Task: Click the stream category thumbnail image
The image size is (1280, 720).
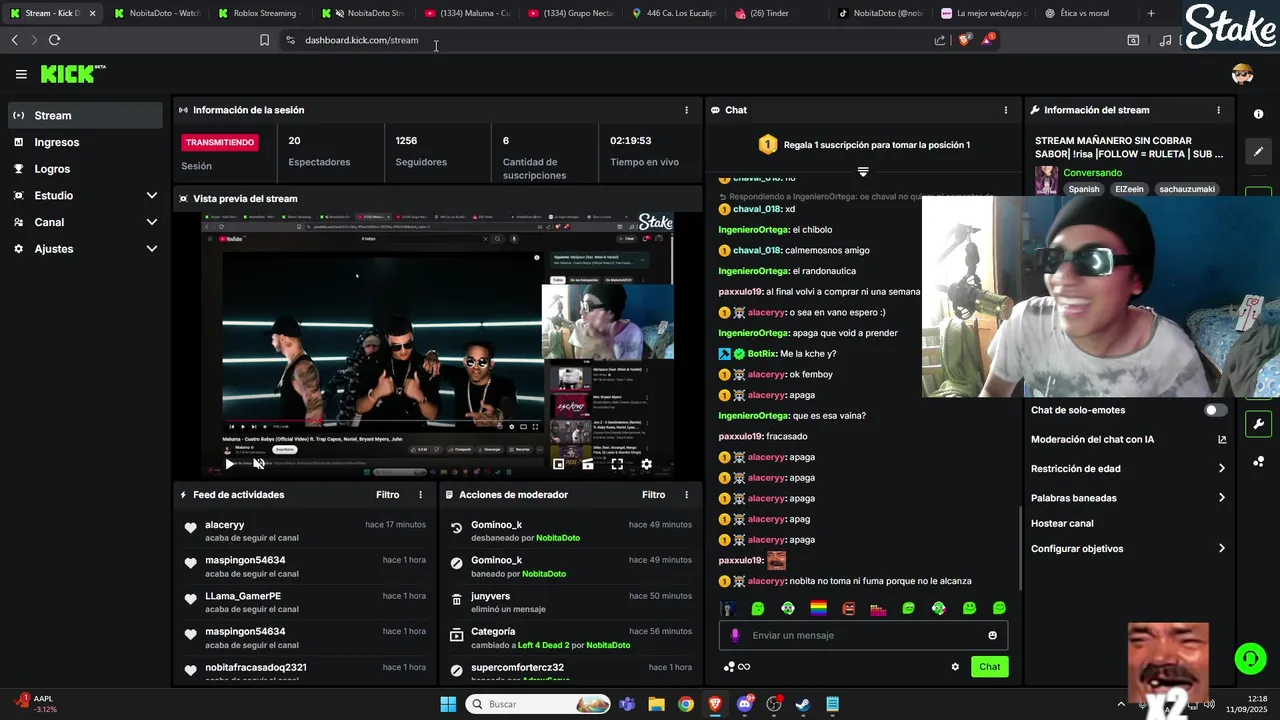Action: 1046,181
